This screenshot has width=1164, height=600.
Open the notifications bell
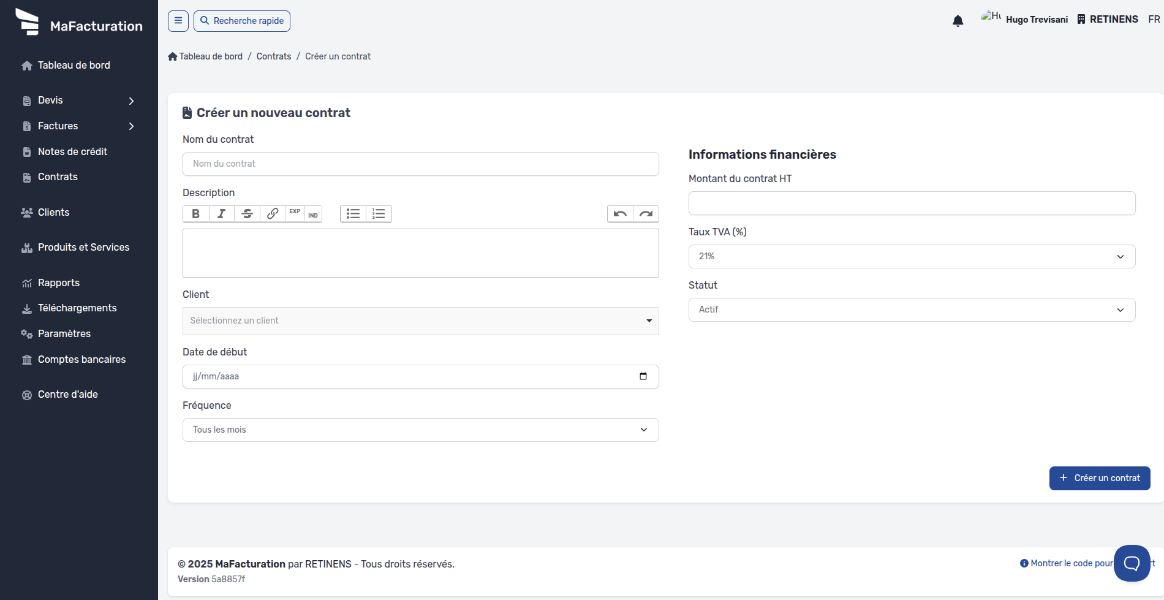point(958,20)
